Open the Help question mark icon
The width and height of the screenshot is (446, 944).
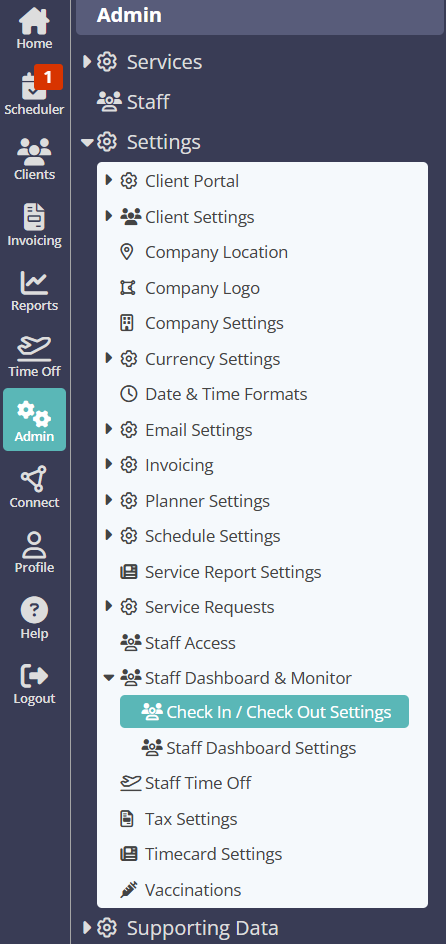point(34,610)
